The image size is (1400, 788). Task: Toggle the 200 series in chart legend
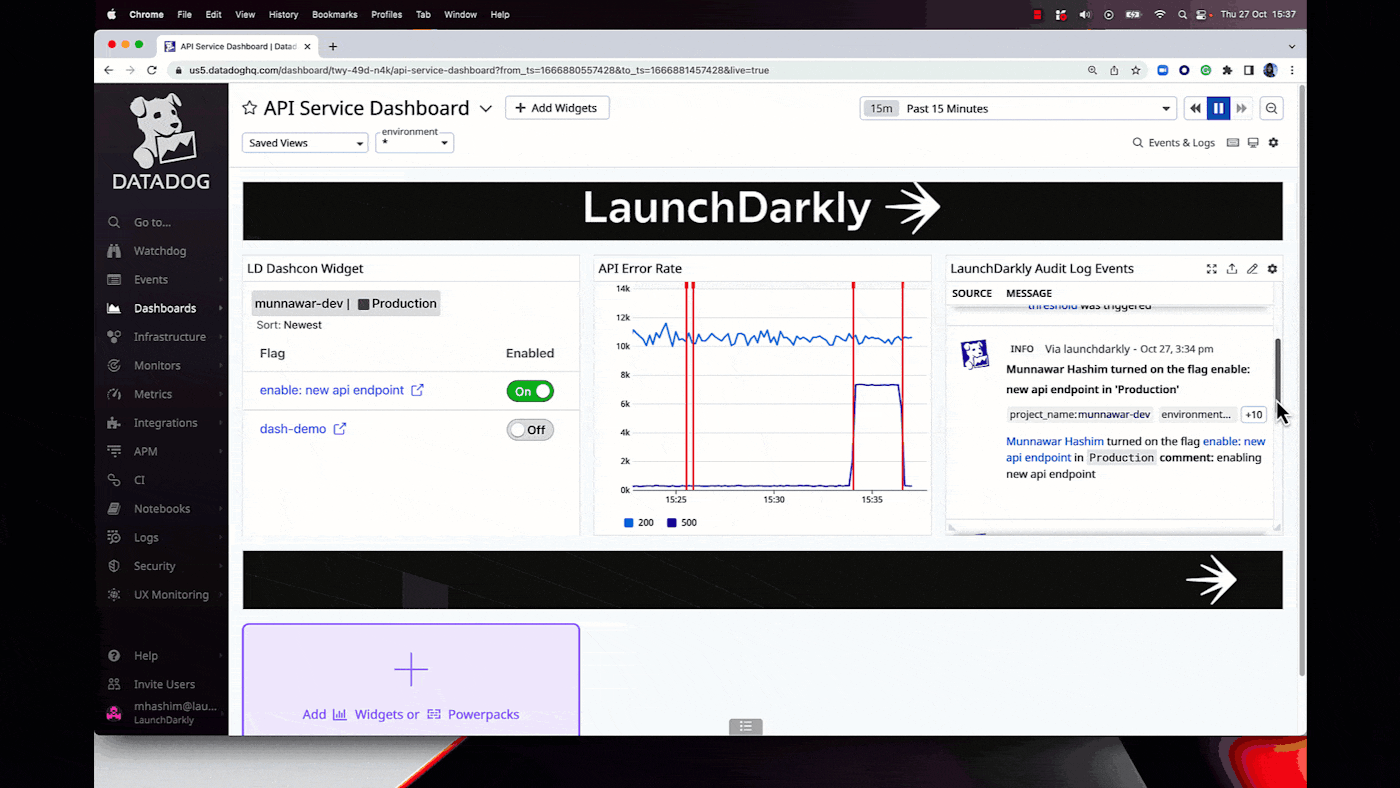pyautogui.click(x=639, y=523)
